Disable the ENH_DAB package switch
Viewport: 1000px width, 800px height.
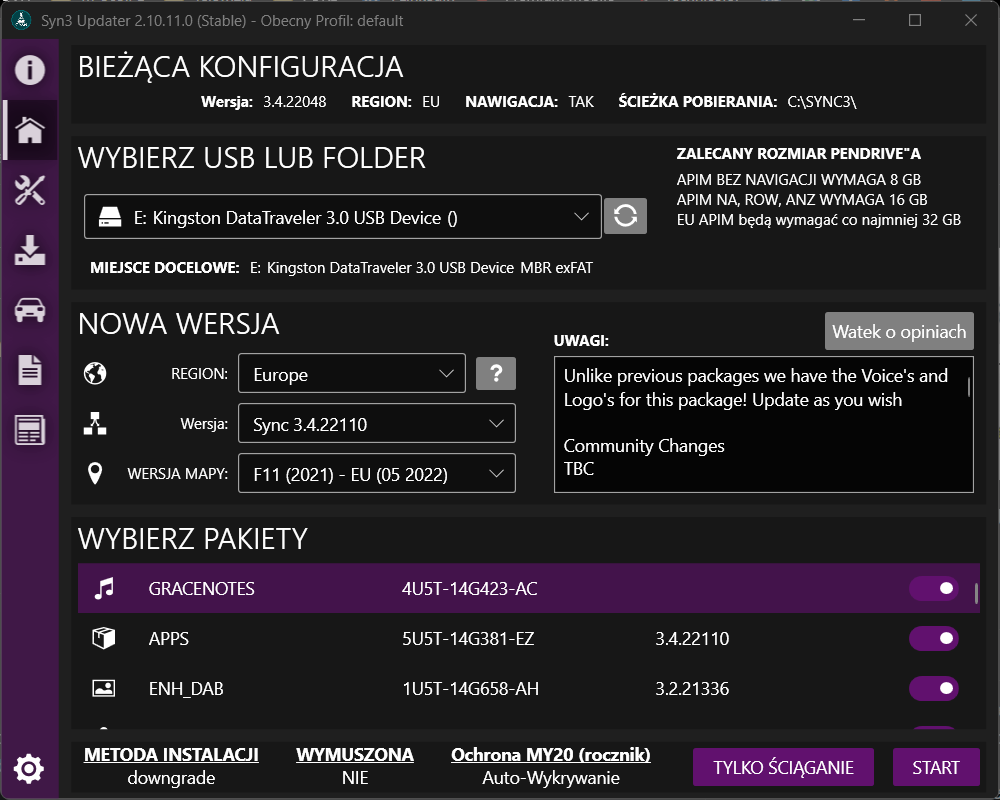pos(933,689)
